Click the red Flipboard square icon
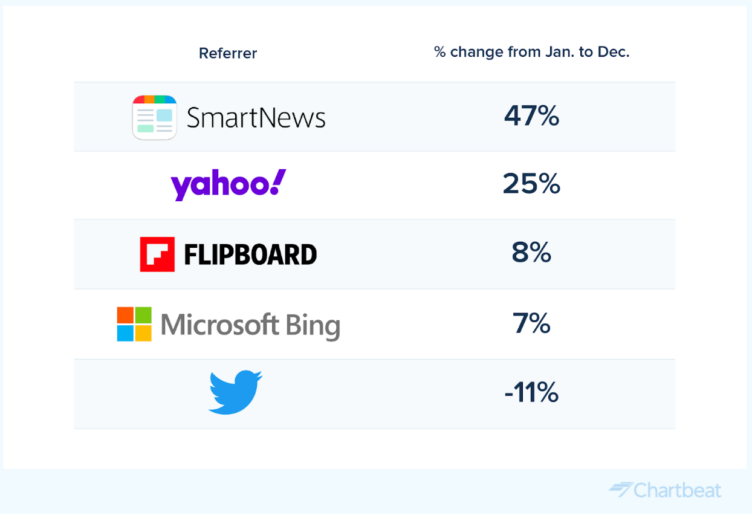The image size is (752, 515). 157,254
